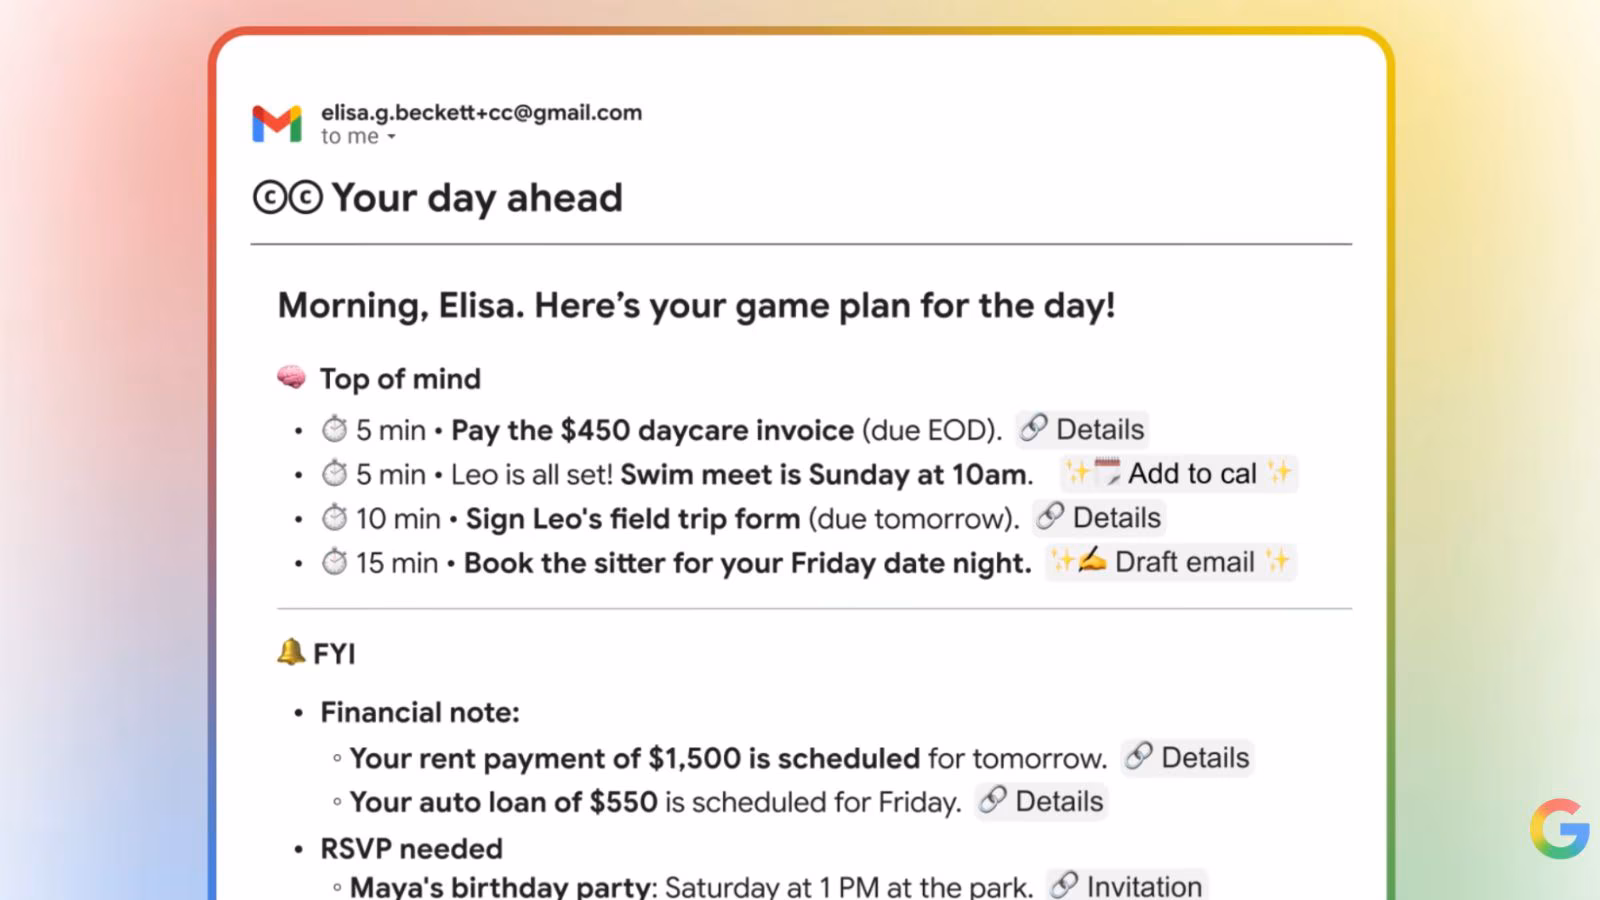
Task: Open Details for the daycare invoice
Action: 1082,430
